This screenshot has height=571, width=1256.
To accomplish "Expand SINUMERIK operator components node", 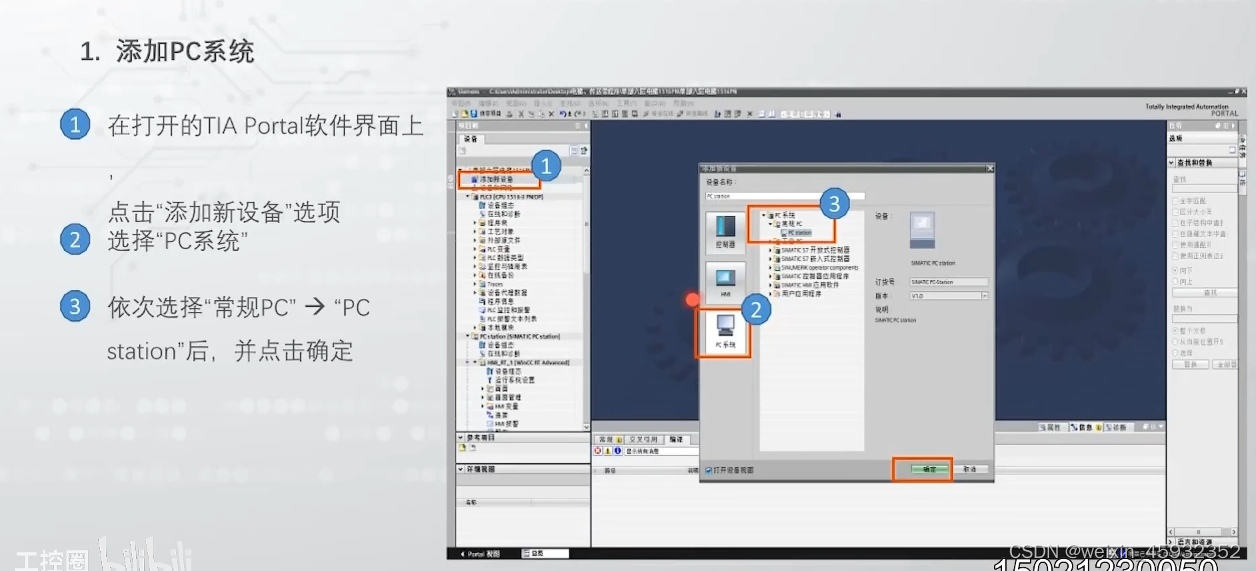I will pyautogui.click(x=770, y=267).
